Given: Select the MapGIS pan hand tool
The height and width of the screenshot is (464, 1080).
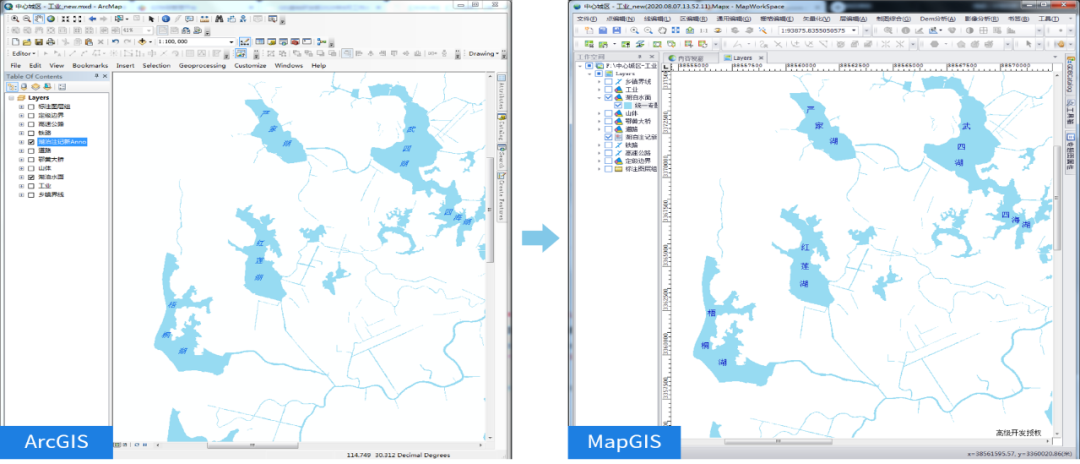Looking at the screenshot, I should coord(662,30).
